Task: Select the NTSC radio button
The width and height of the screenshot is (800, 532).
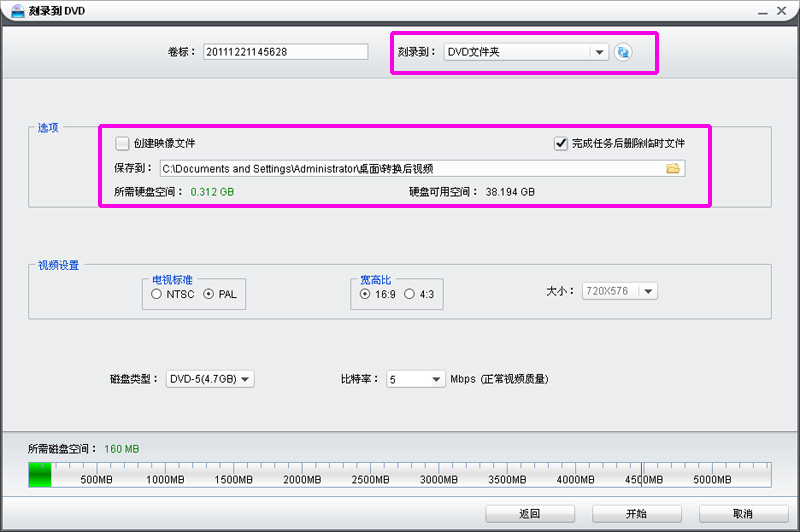Action: click(157, 294)
